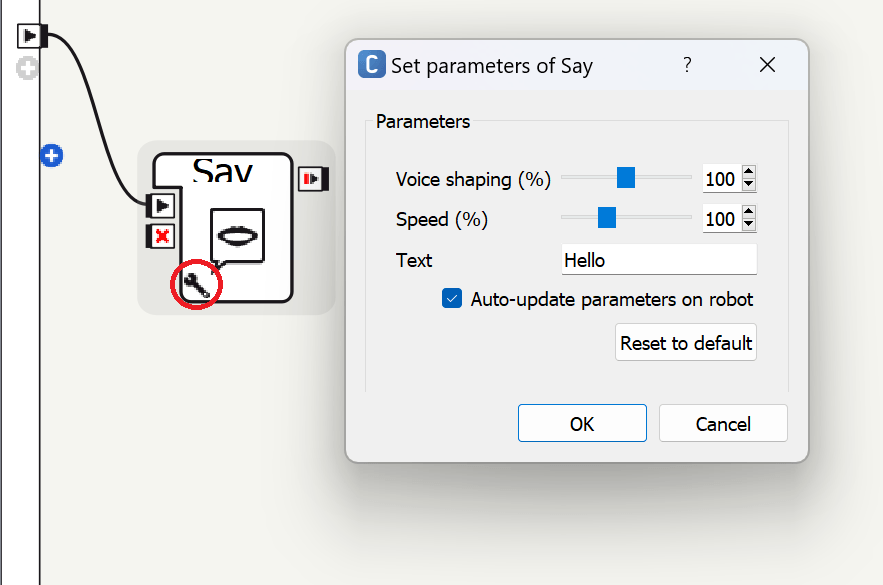This screenshot has width=883, height=585.
Task: Click the blue plus icon on the diagram
Action: (52, 156)
